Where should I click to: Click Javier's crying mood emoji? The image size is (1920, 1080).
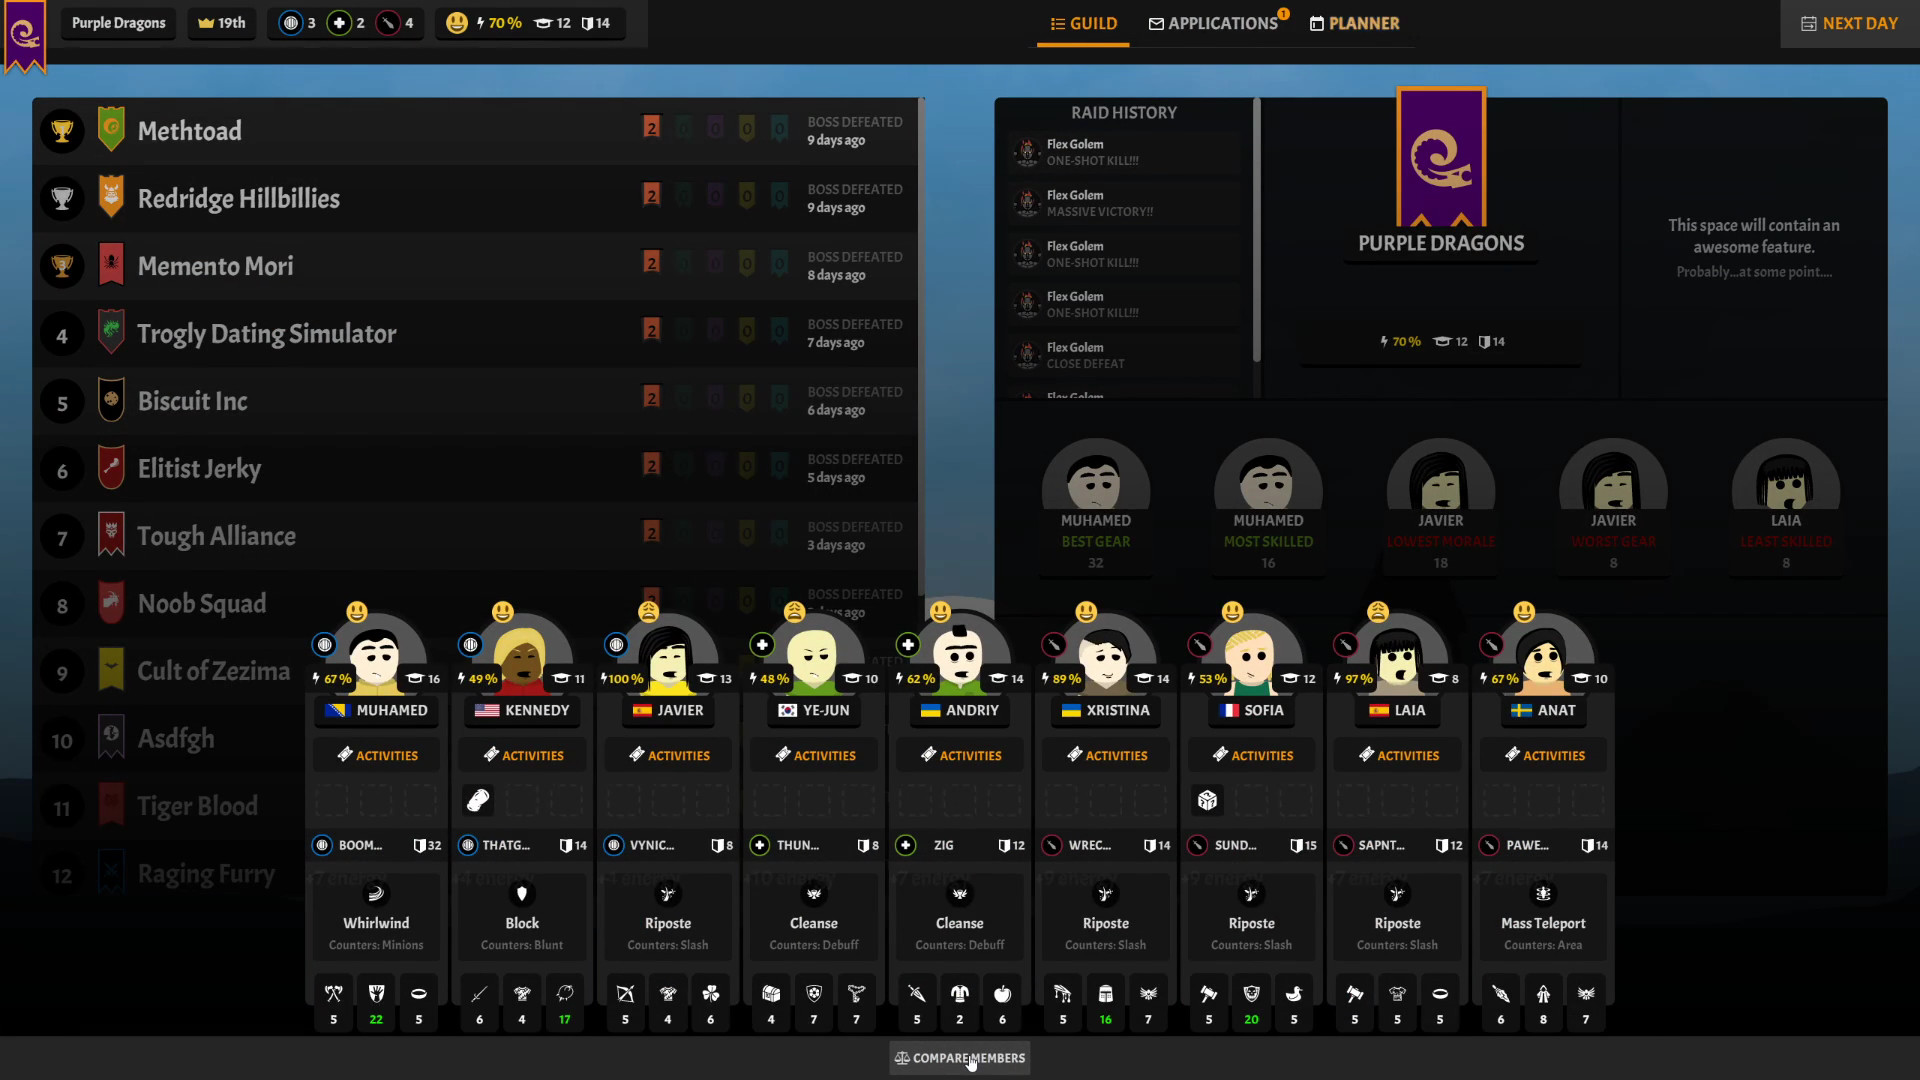(x=649, y=611)
